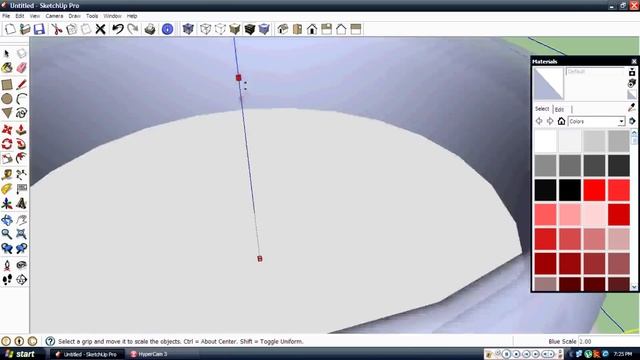Switch to Shaded With Textures style

point(250,29)
